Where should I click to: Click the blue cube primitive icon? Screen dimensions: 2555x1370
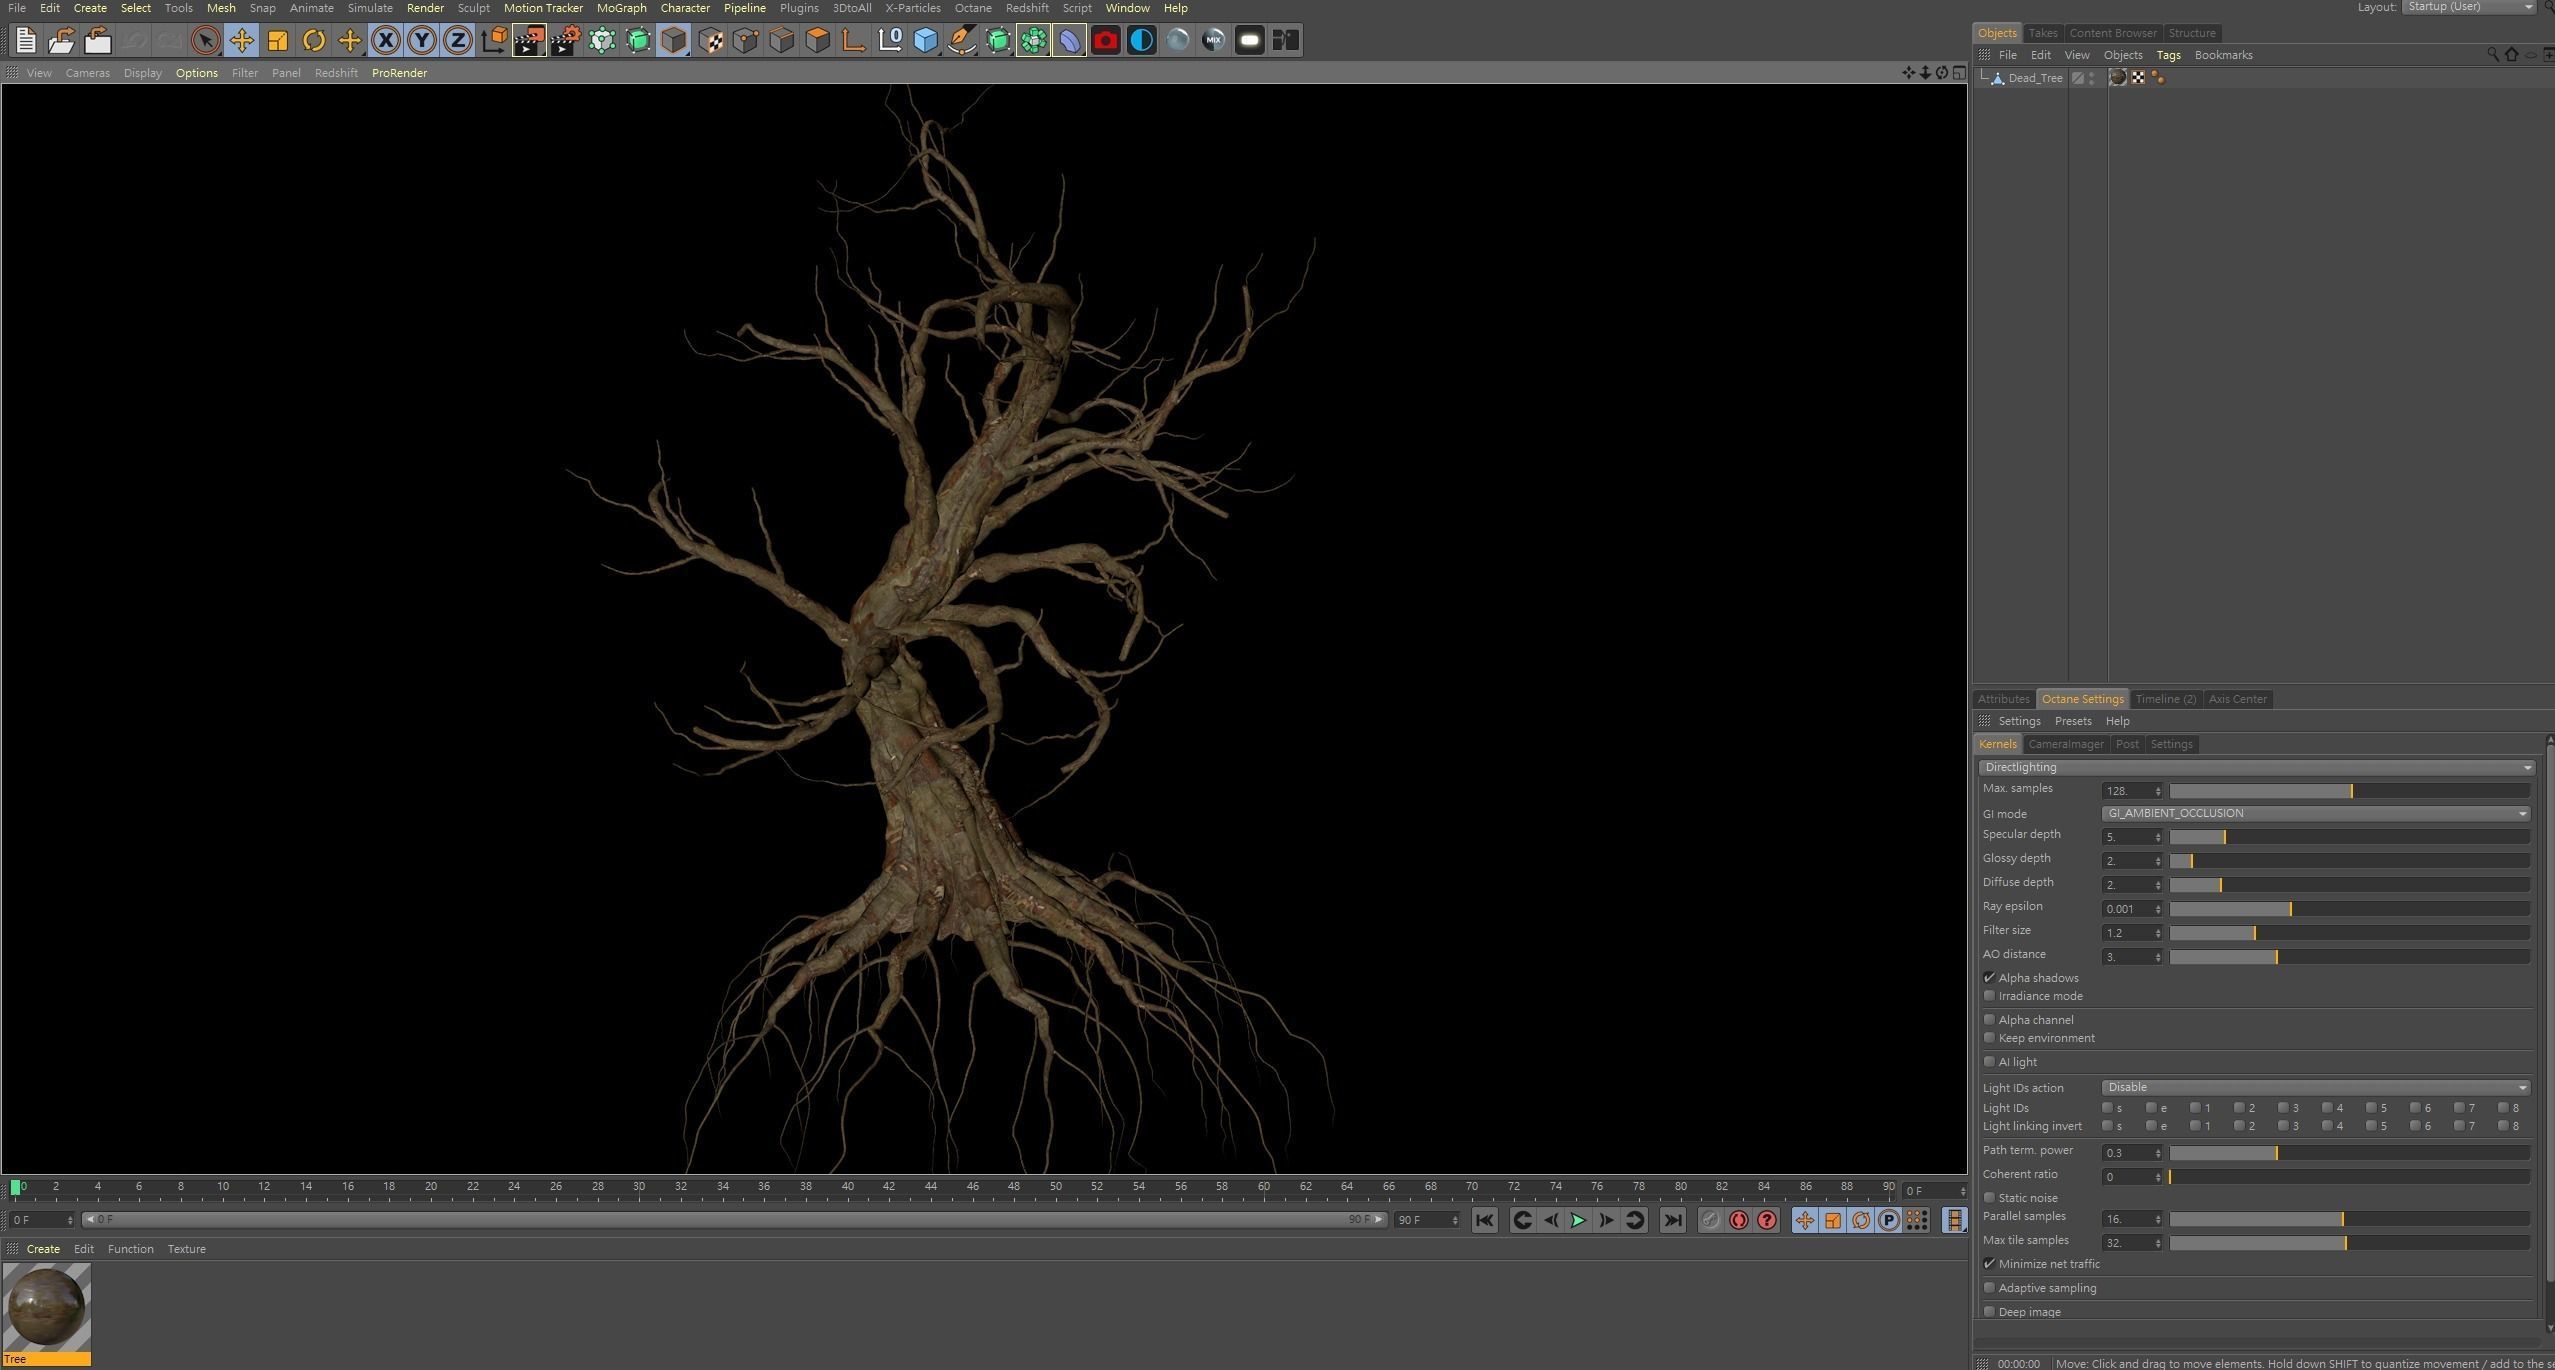point(925,40)
